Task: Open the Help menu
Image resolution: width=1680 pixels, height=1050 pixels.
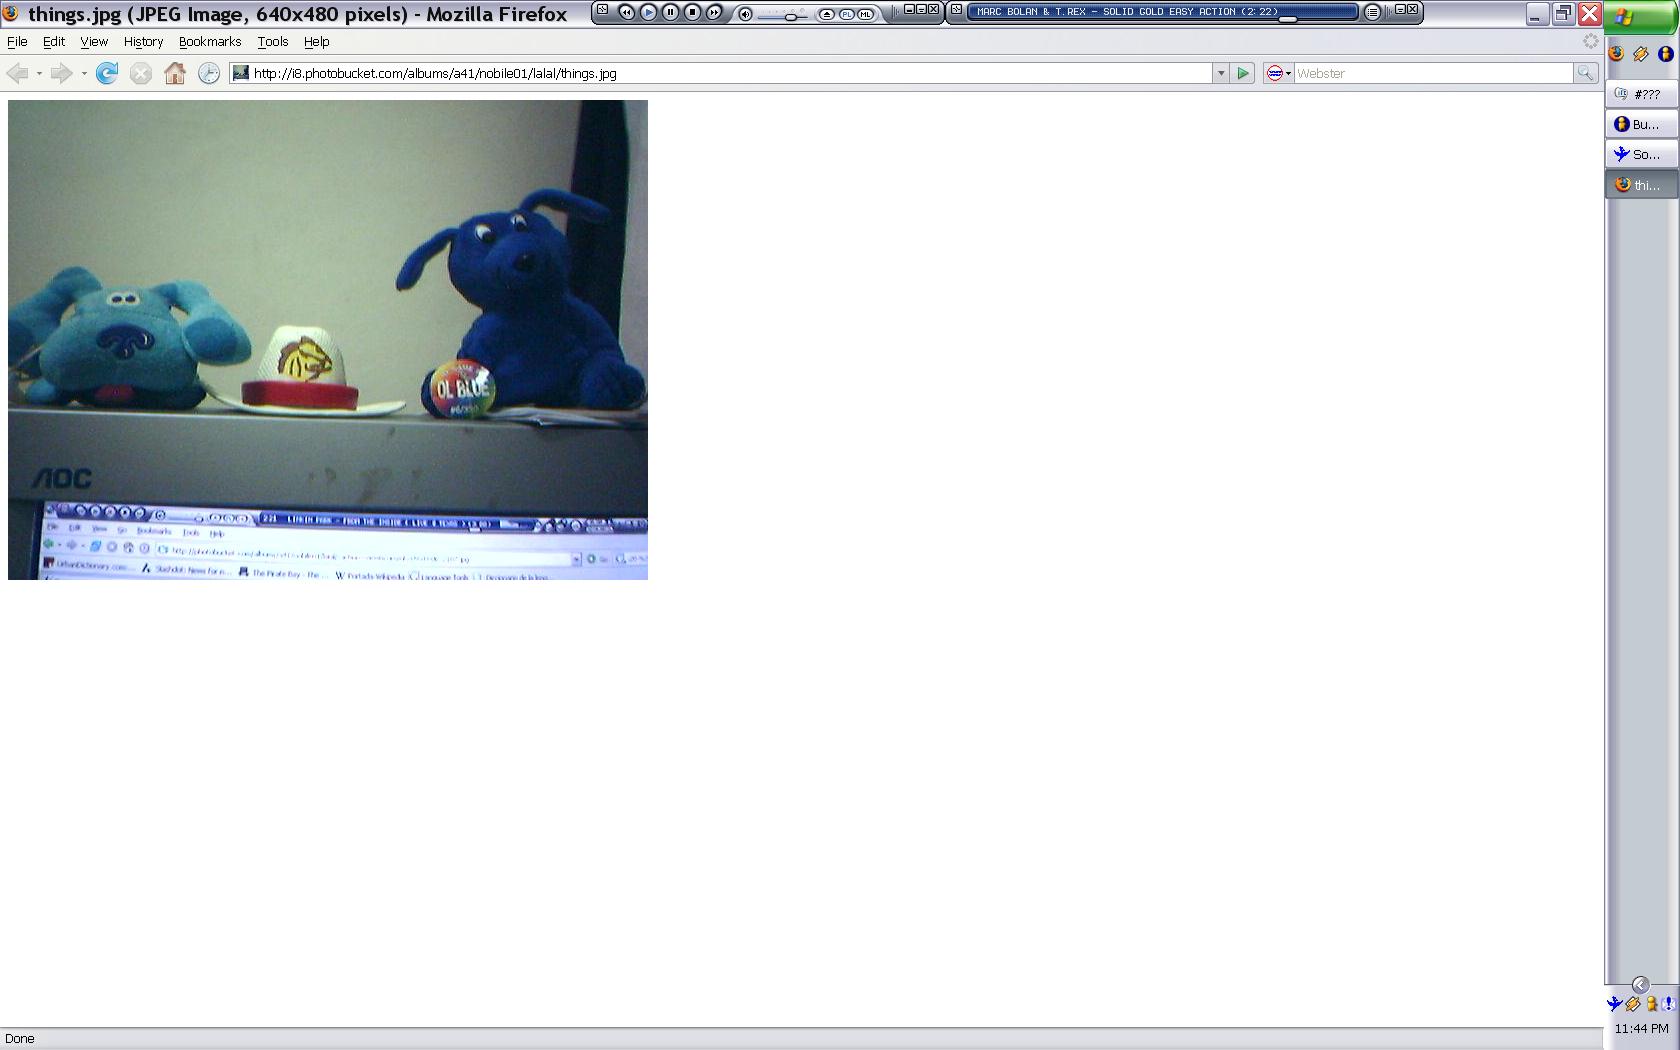Action: 317,42
